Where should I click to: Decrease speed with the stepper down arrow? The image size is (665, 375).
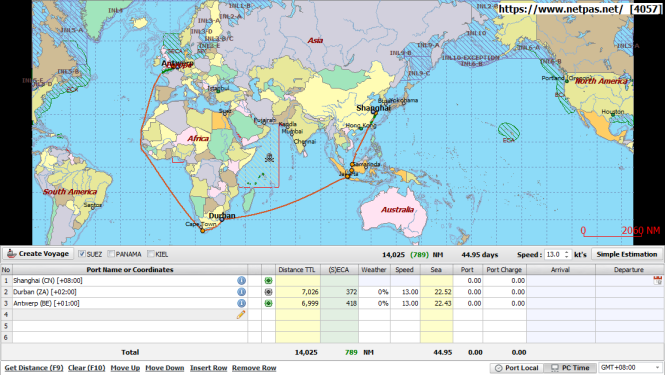tap(566, 257)
